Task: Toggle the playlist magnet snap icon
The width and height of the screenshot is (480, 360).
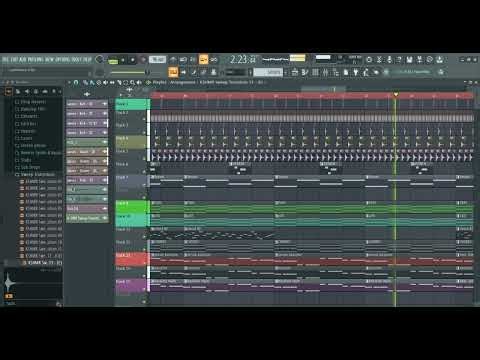Action: [x=76, y=82]
